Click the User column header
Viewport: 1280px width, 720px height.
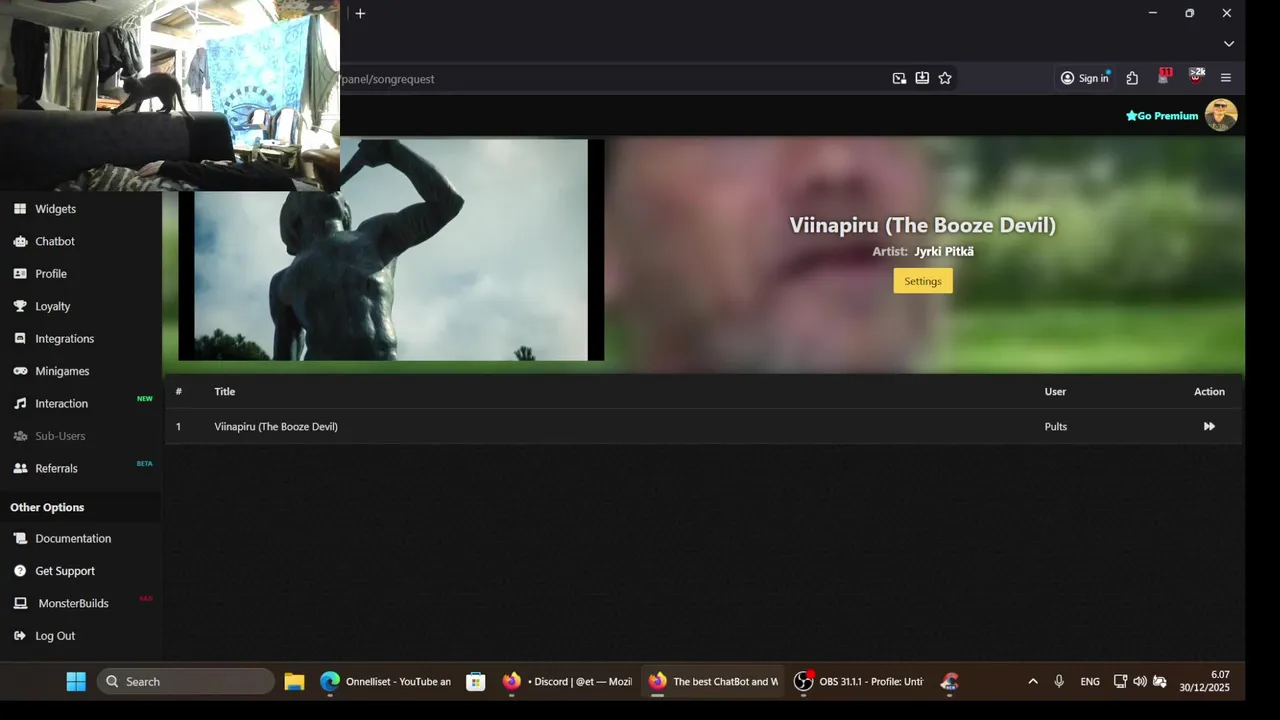[1055, 392]
